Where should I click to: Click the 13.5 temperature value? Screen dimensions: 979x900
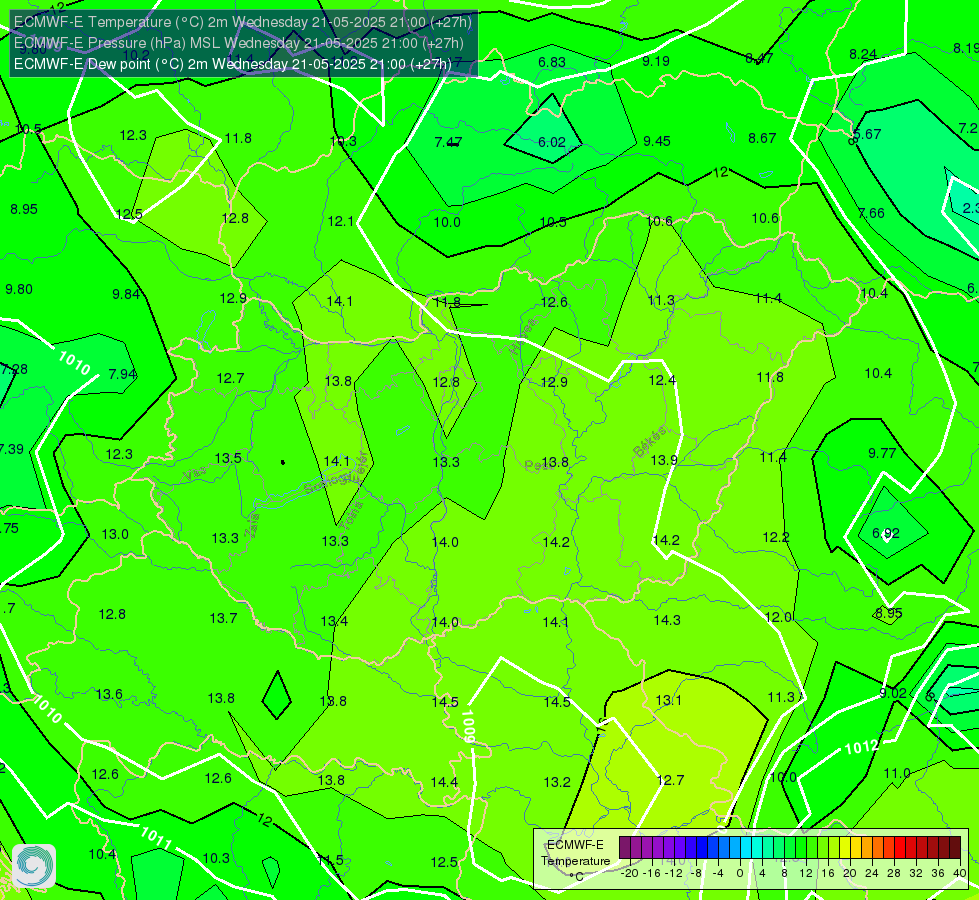[x=228, y=458]
